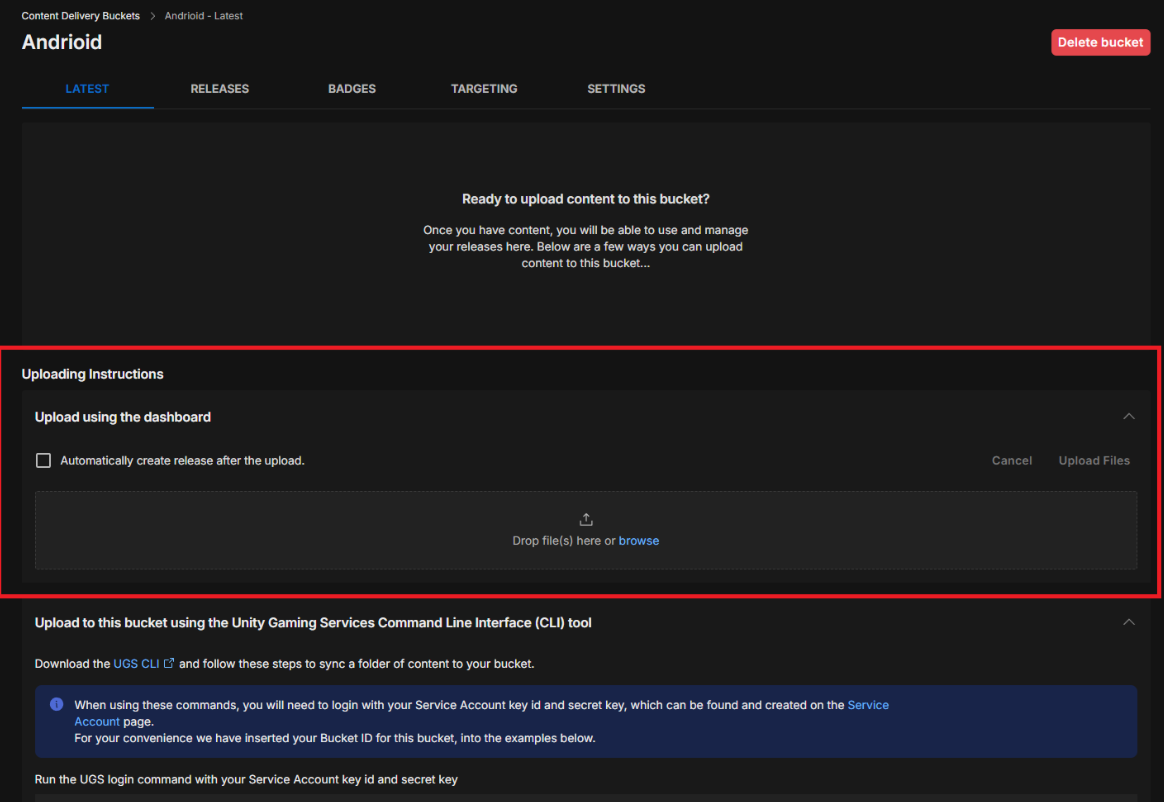Enable automatically create release after upload checkbox
The image size is (1164, 802).
44,460
